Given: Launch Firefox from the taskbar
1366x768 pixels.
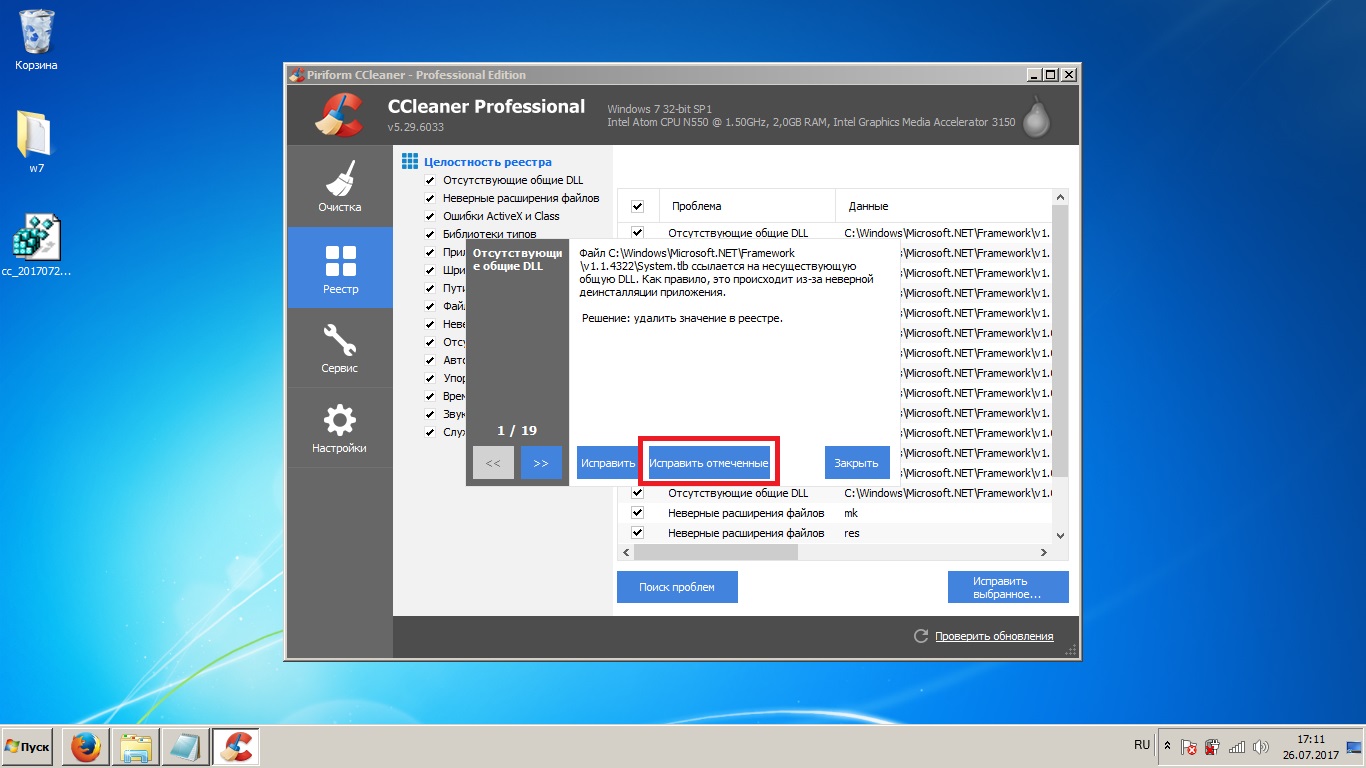Looking at the screenshot, I should pos(86,747).
